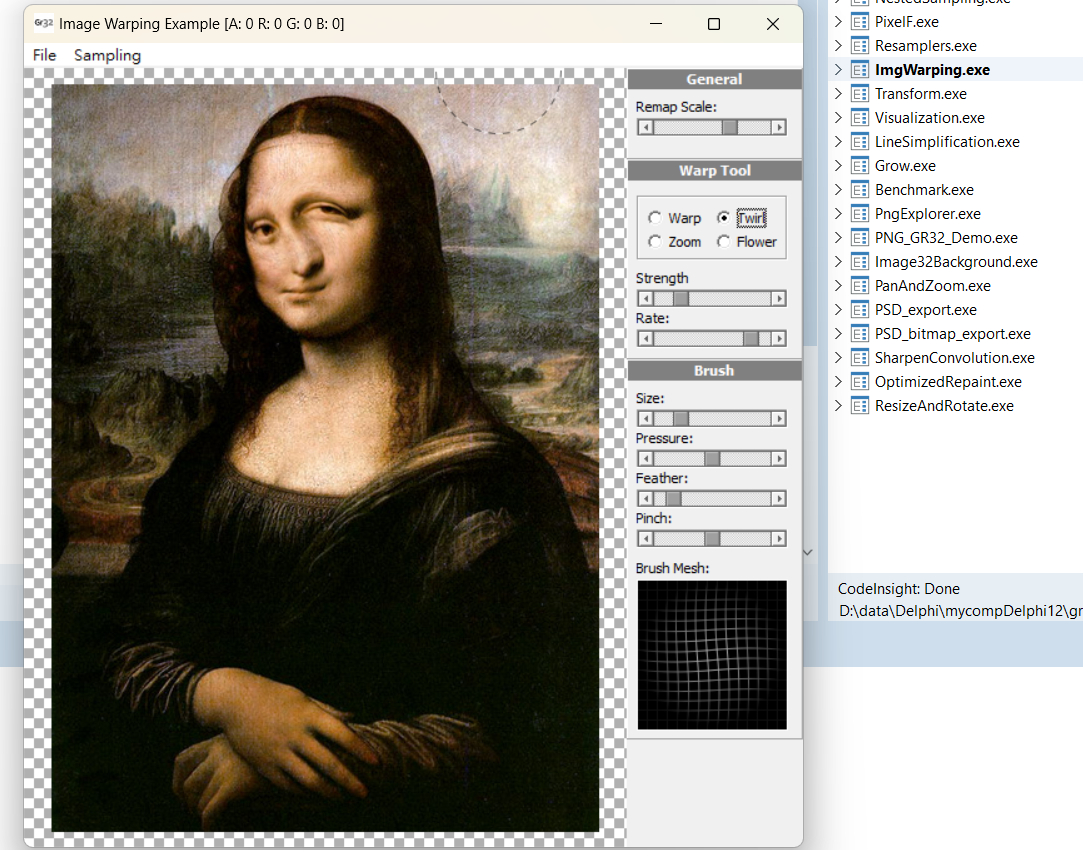Screen dimensions: 1083x850
Task: Maximize the Image Warping Example window
Action: click(x=714, y=24)
